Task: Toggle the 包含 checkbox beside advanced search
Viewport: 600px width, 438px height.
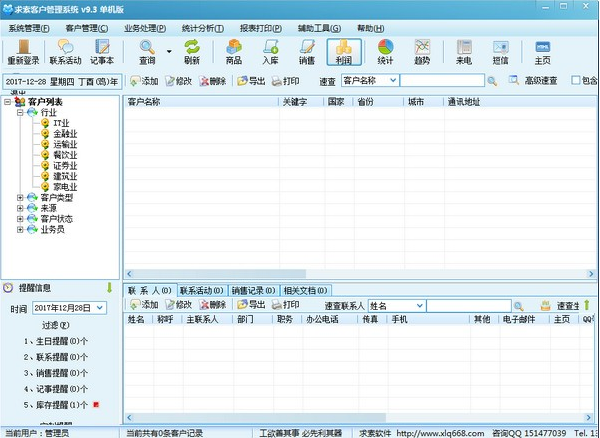Action: 574,80
